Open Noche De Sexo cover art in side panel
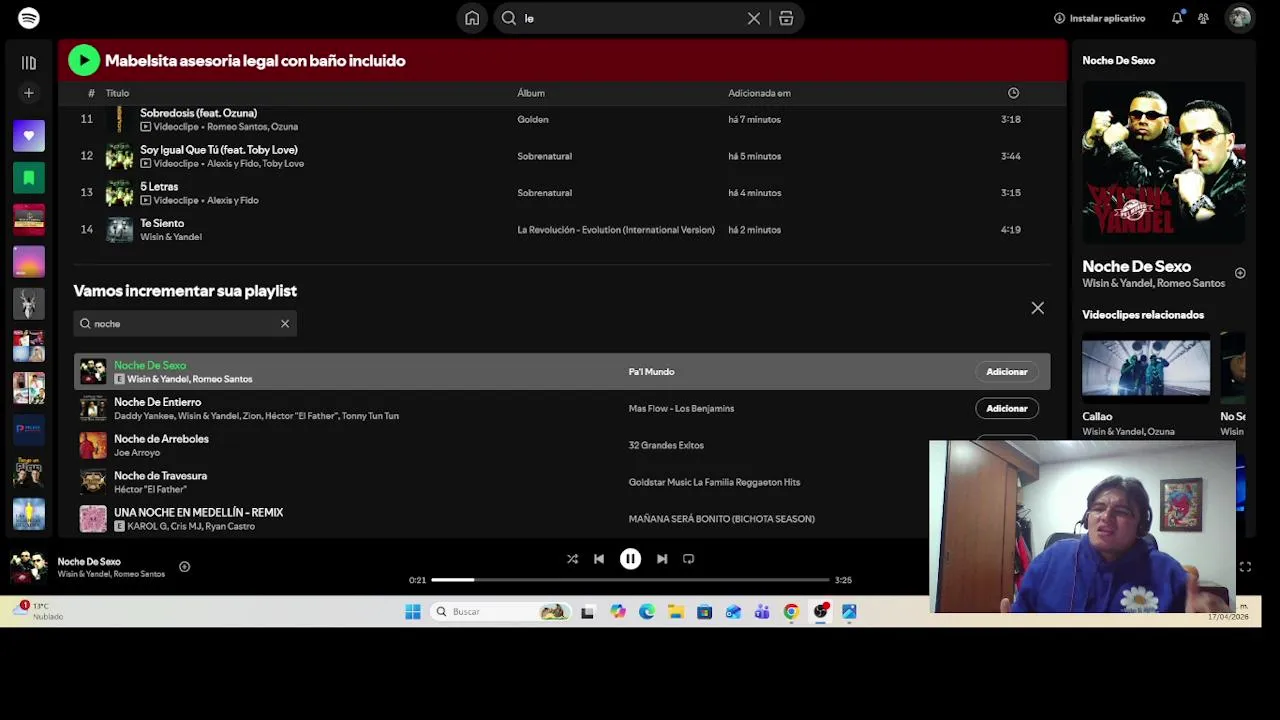 (1164, 162)
